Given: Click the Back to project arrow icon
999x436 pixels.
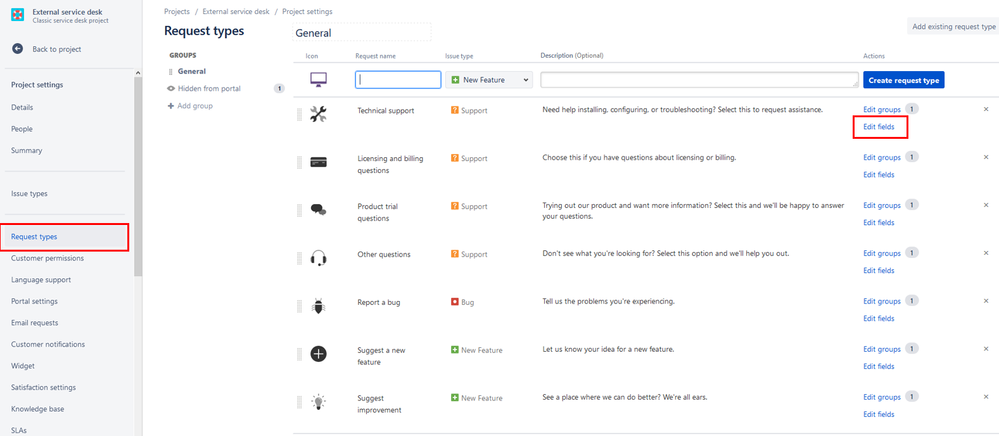Looking at the screenshot, I should 18,49.
